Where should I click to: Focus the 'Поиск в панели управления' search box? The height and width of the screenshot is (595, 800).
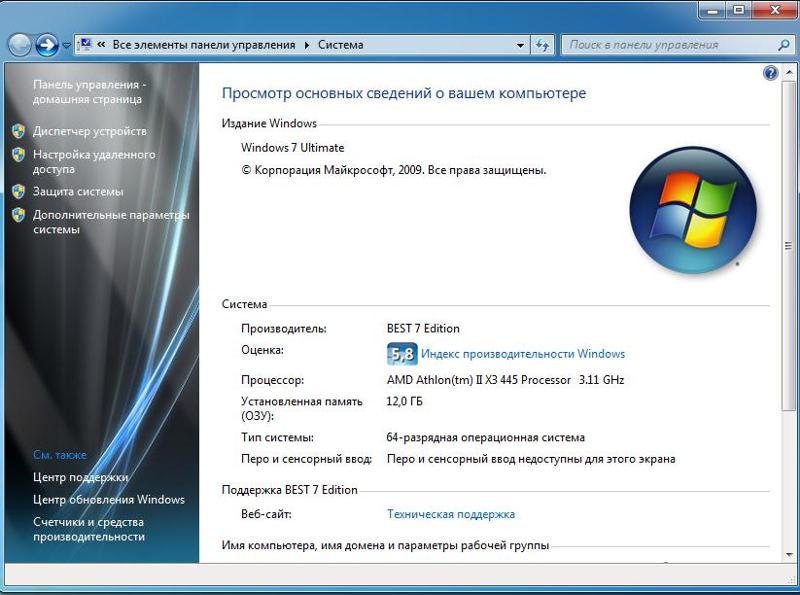coord(676,45)
